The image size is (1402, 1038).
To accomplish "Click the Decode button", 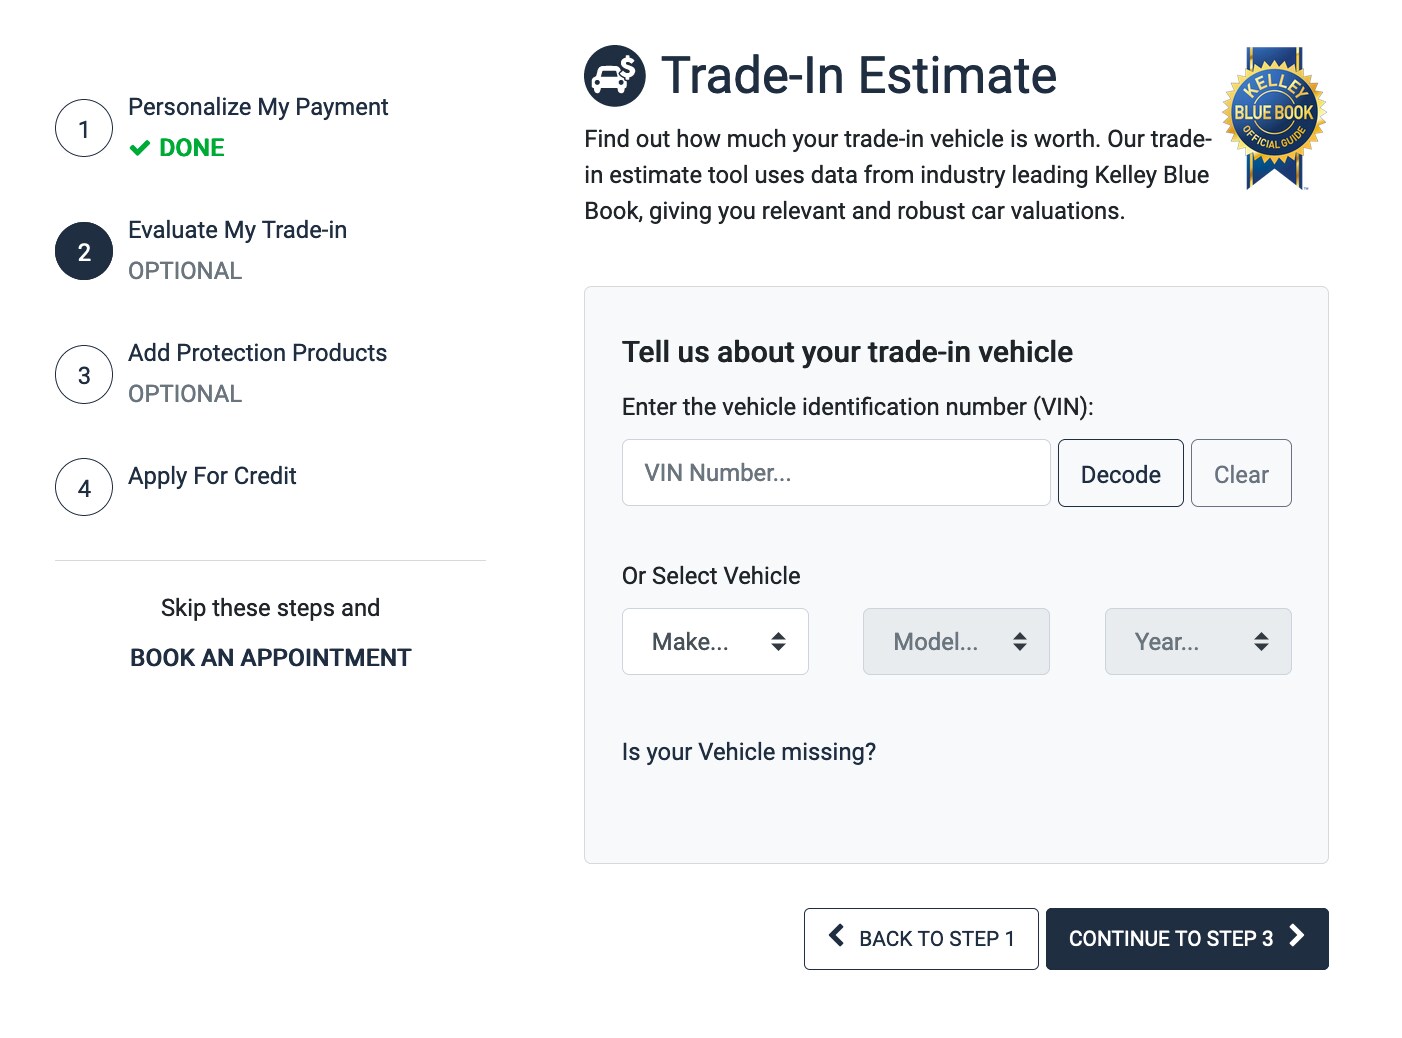I will (1121, 473).
